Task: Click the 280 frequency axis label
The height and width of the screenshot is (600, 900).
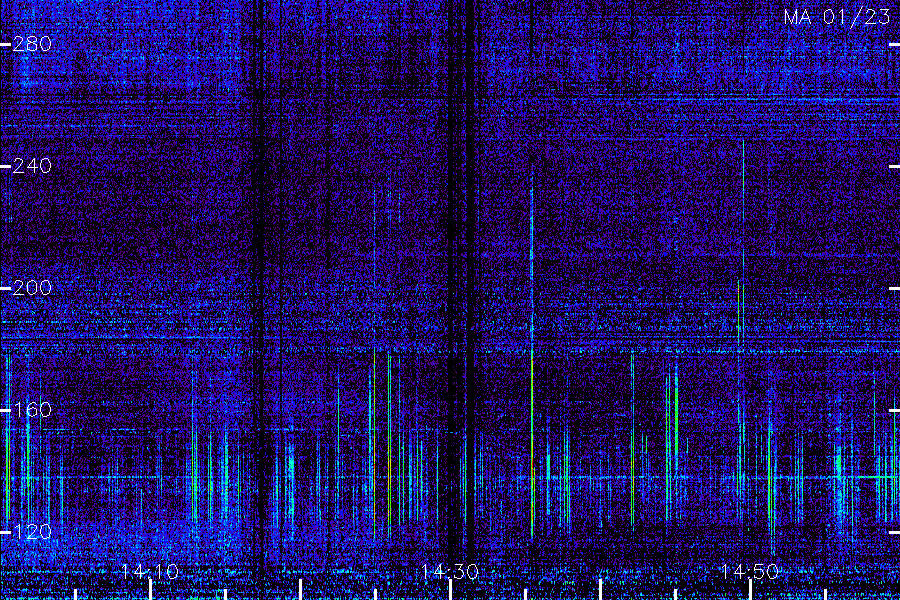Action: click(32, 44)
